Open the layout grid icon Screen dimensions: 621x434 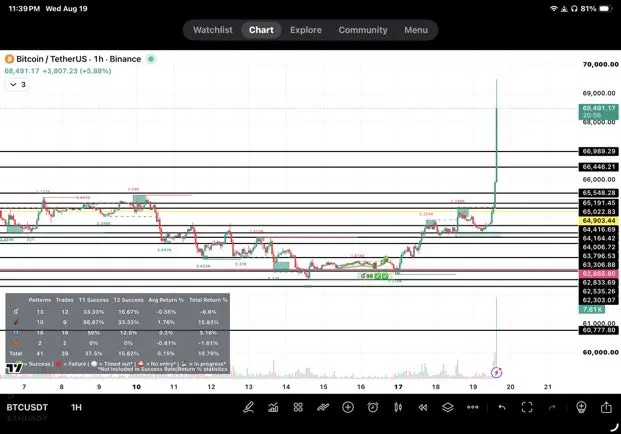tap(298, 407)
